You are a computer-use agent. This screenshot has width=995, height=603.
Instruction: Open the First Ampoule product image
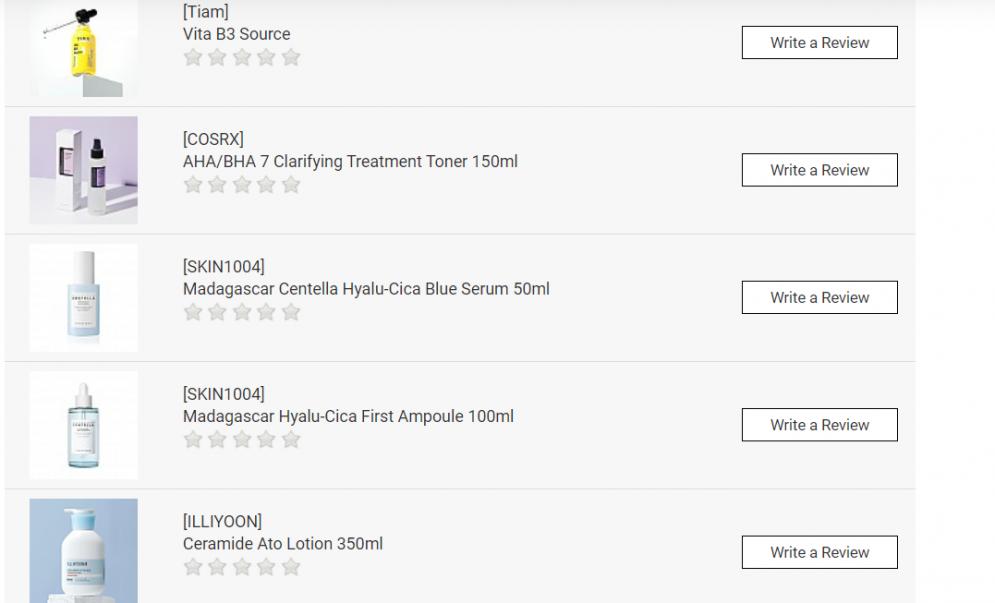84,425
